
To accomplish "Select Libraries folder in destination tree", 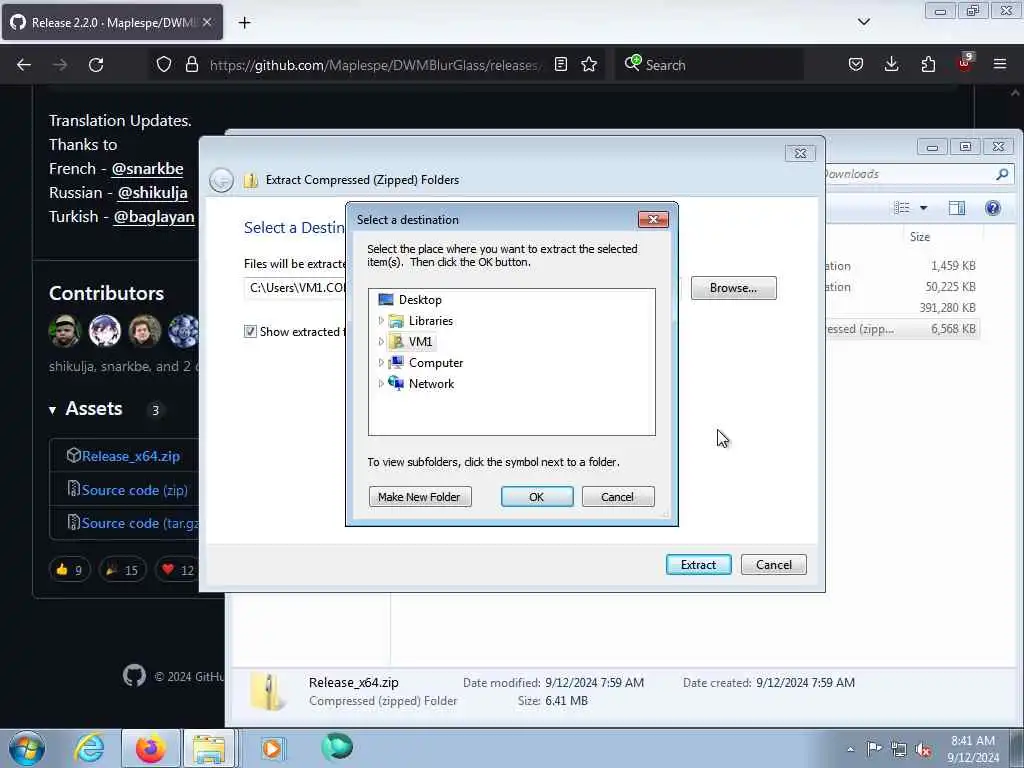I will point(430,321).
